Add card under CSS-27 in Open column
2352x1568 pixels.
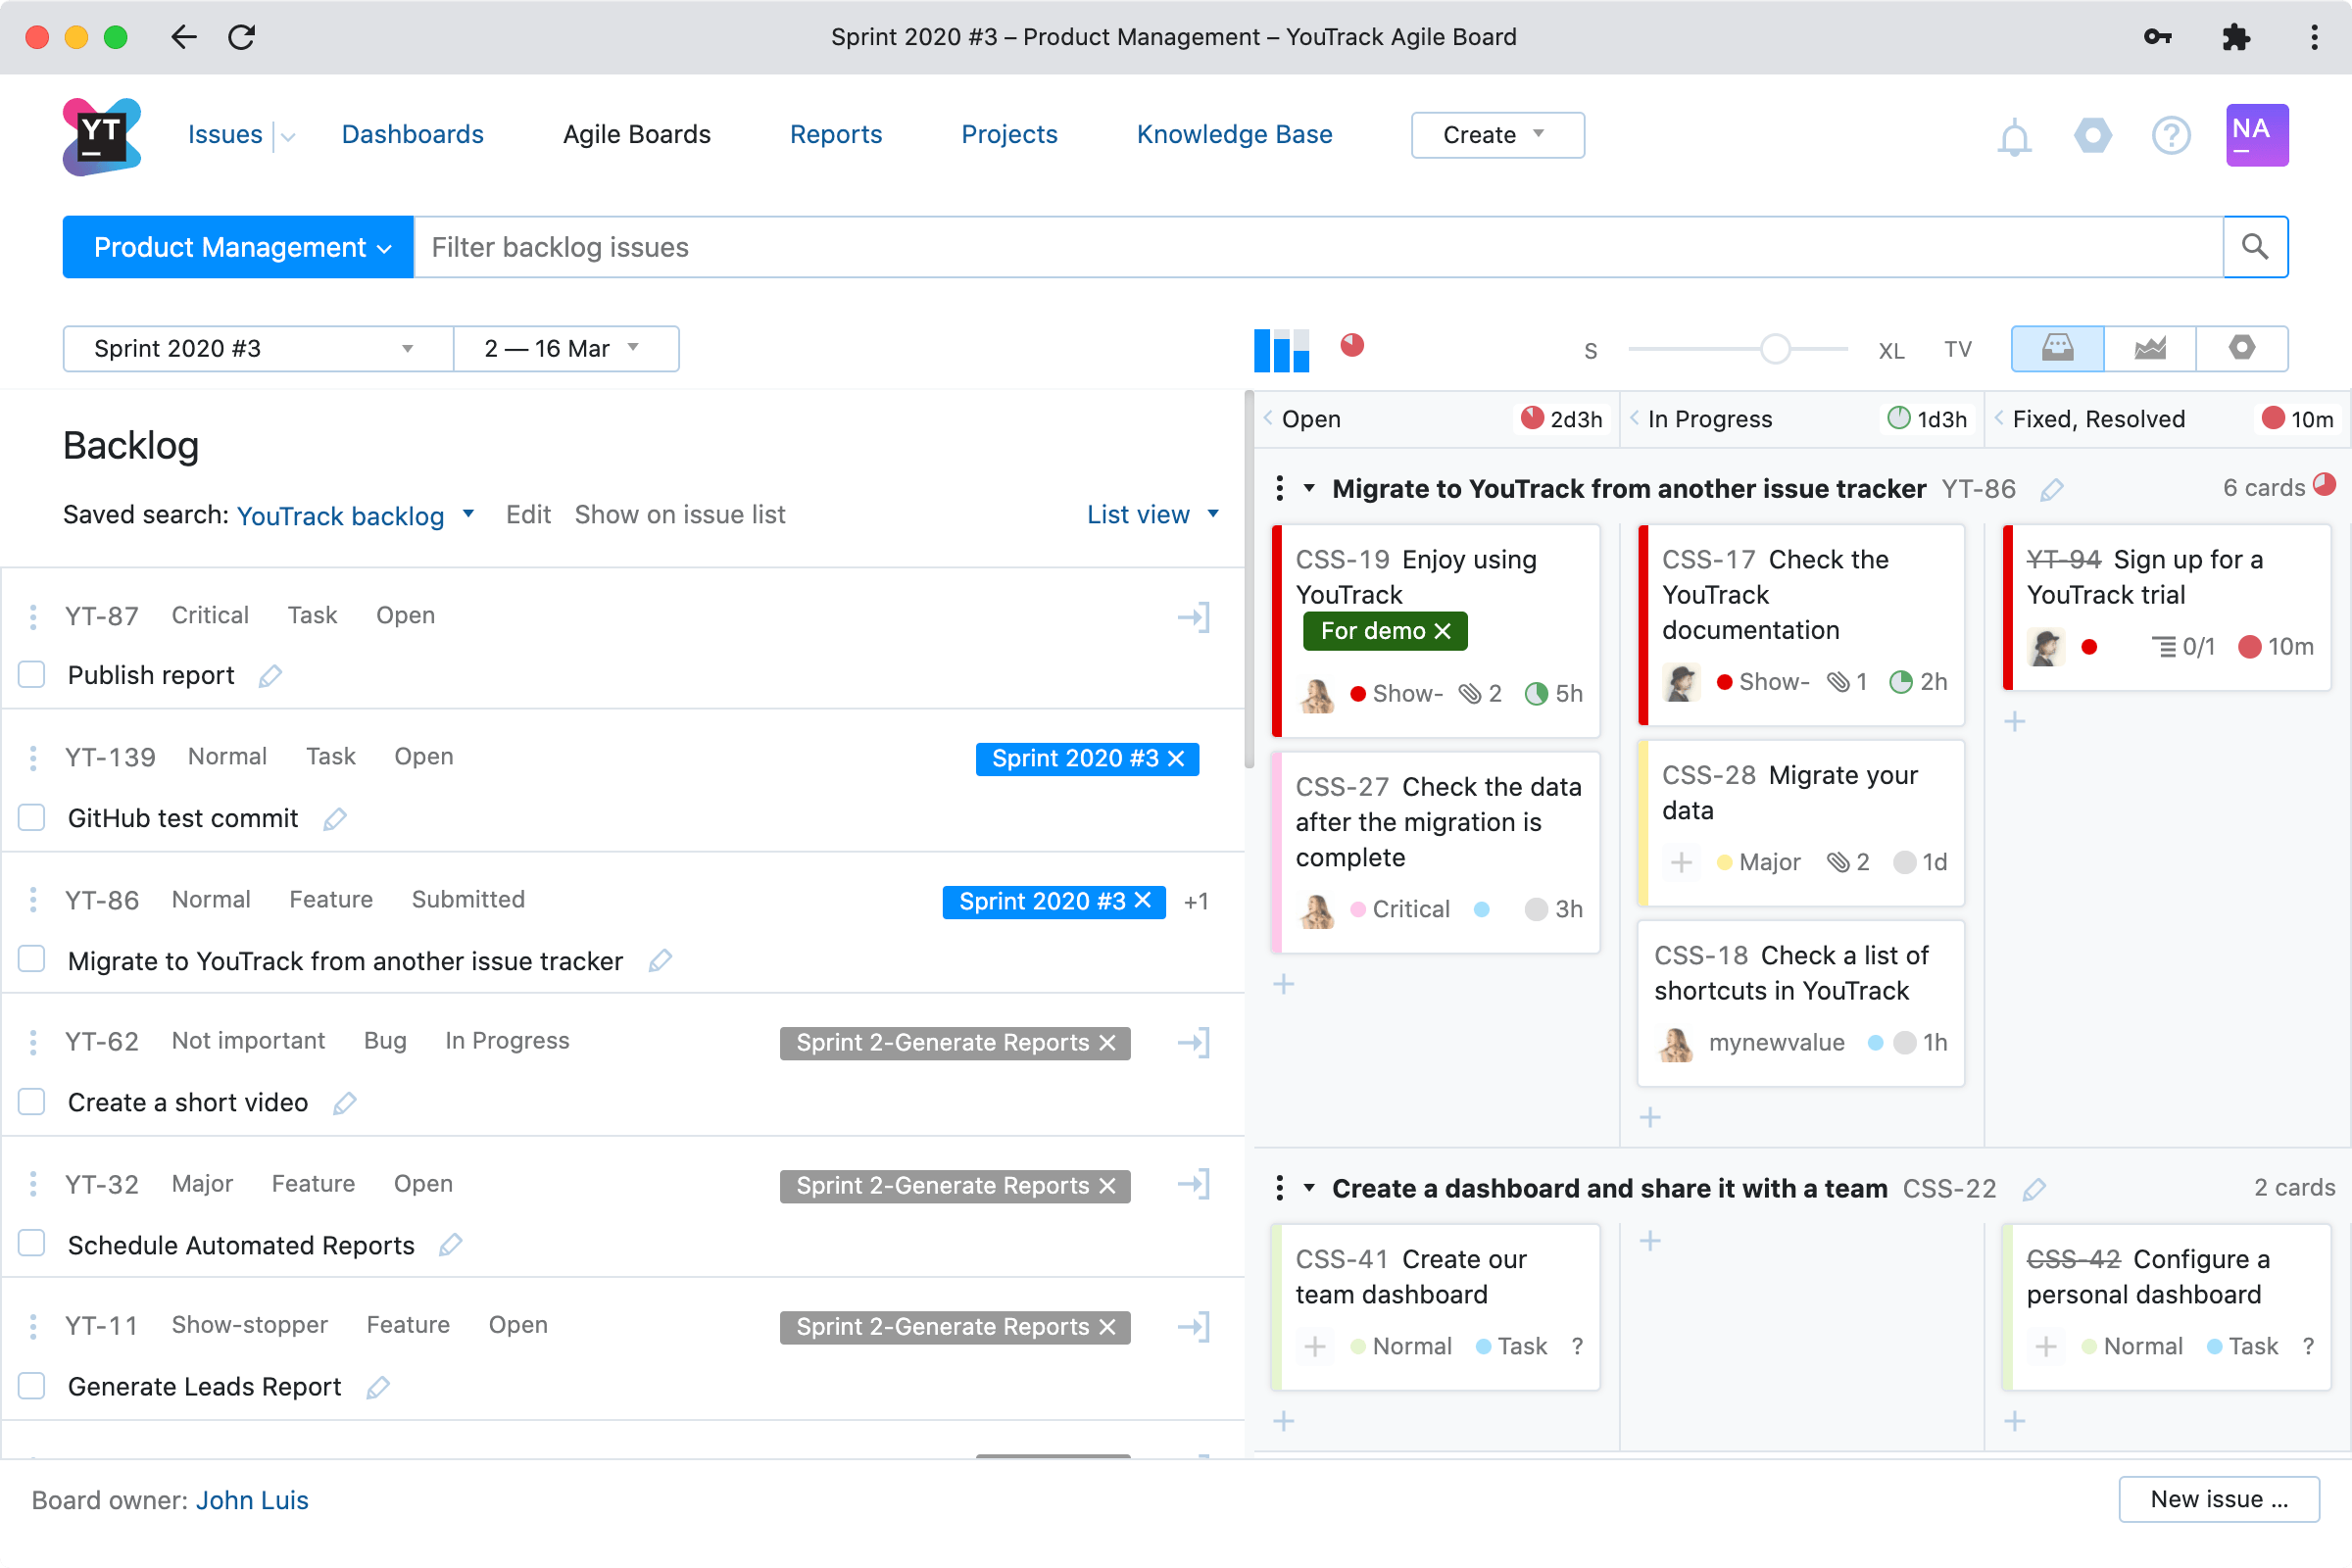(x=1284, y=985)
